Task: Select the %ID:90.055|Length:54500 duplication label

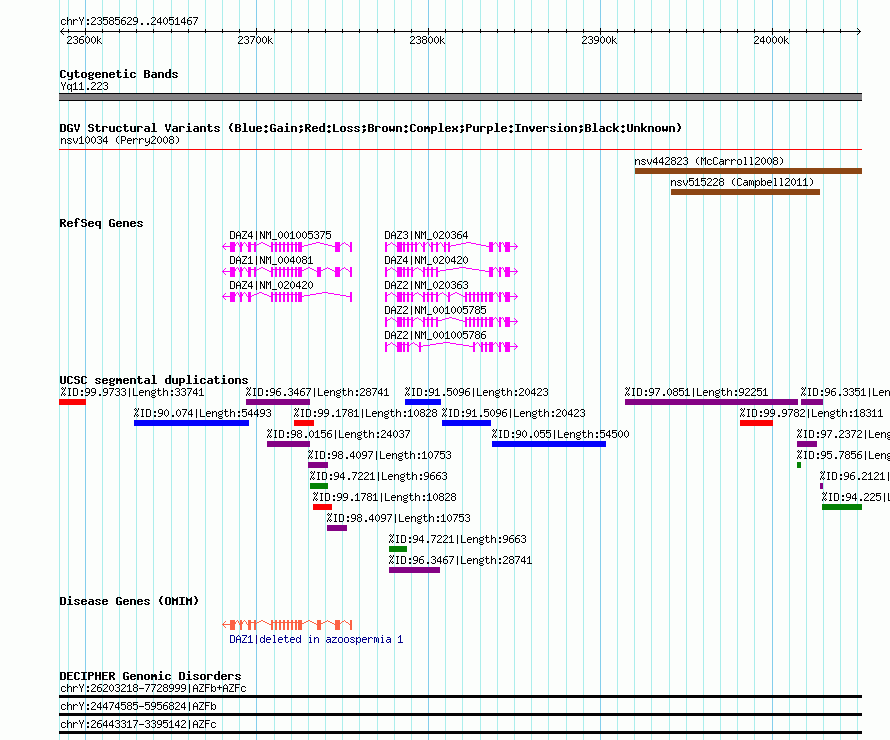Action: tap(560, 434)
